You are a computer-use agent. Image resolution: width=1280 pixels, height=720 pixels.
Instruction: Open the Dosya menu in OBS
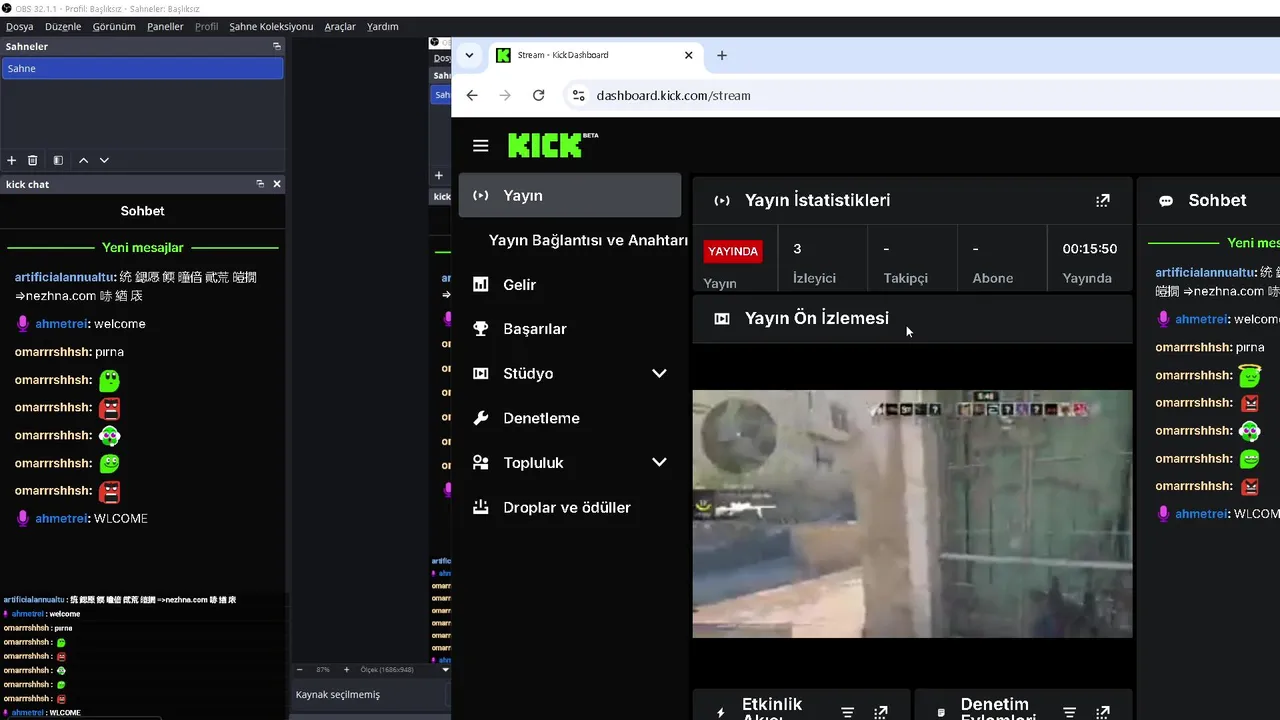tap(19, 27)
